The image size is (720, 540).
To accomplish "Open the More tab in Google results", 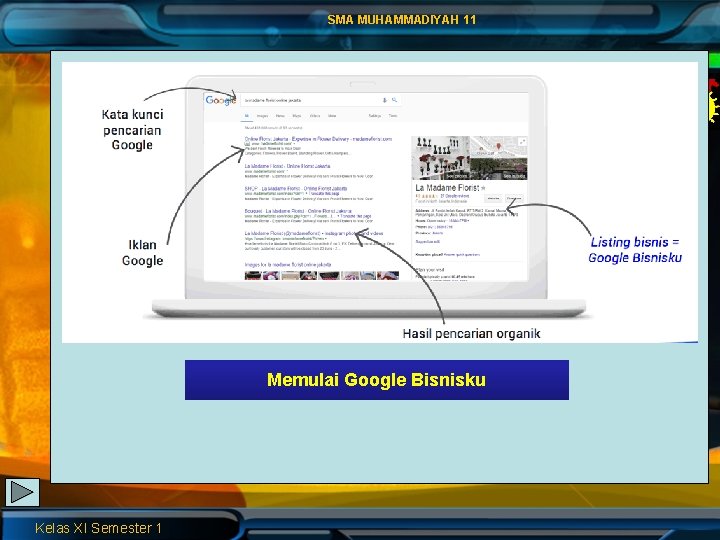I will (x=332, y=116).
